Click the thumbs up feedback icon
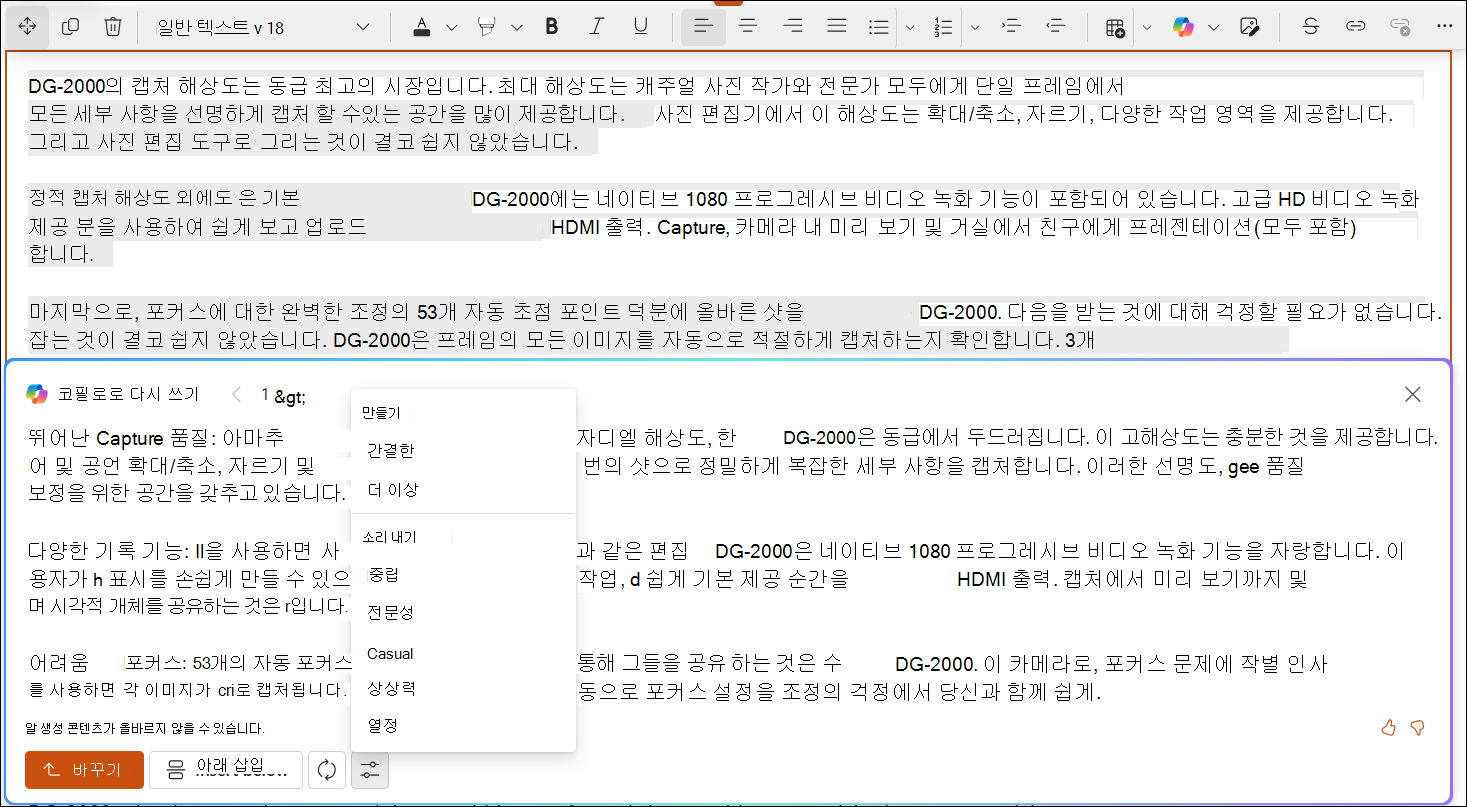The width and height of the screenshot is (1467, 807). 1388,728
